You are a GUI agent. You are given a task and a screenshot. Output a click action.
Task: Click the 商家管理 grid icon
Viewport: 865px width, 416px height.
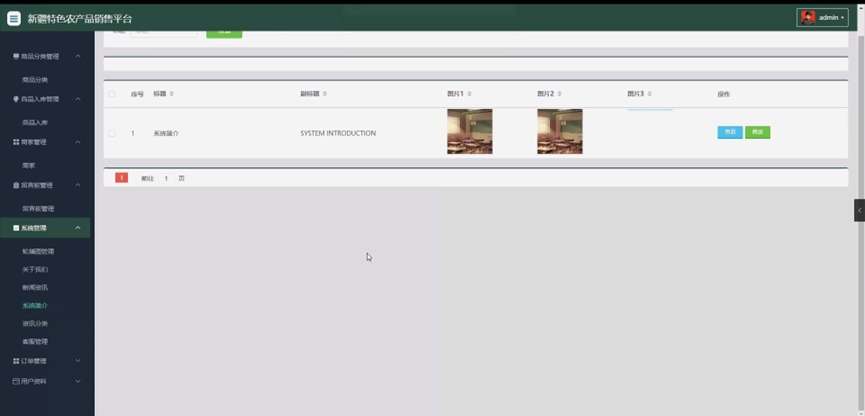click(16, 142)
